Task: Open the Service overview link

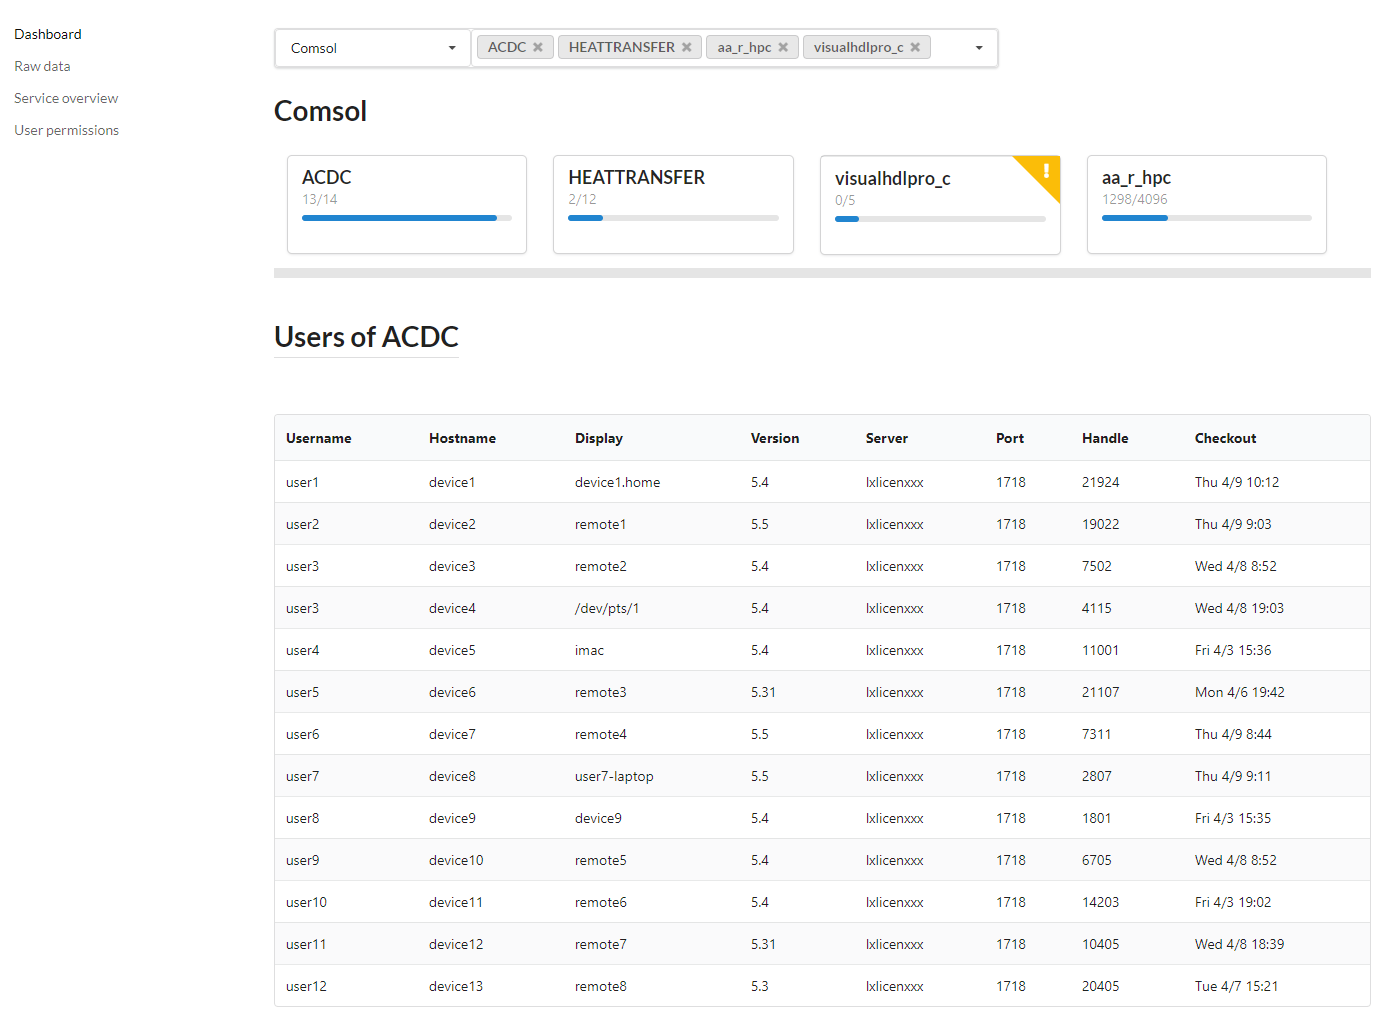Action: (66, 98)
